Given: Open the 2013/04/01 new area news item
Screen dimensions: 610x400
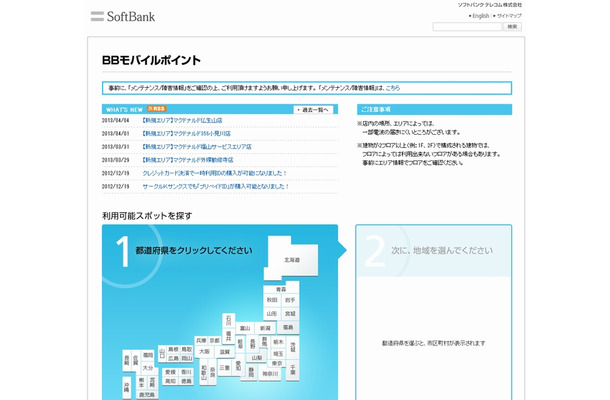Looking at the screenshot, I should [186, 133].
